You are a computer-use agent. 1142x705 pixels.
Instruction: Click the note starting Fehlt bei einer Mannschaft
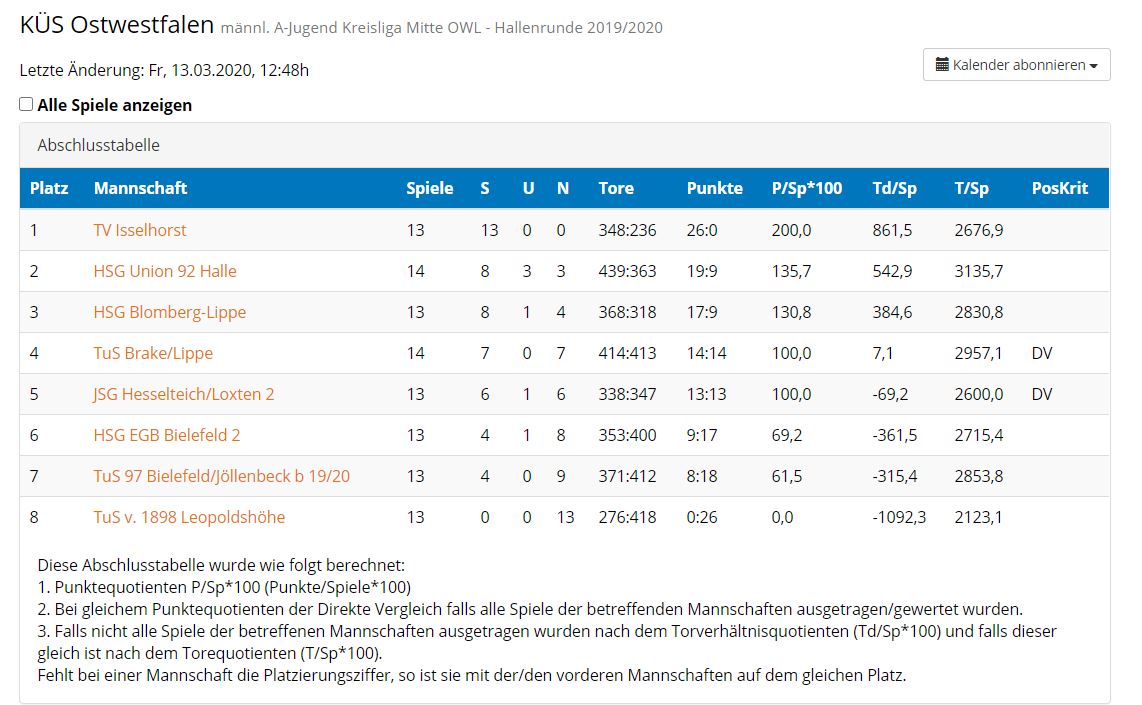tap(472, 675)
